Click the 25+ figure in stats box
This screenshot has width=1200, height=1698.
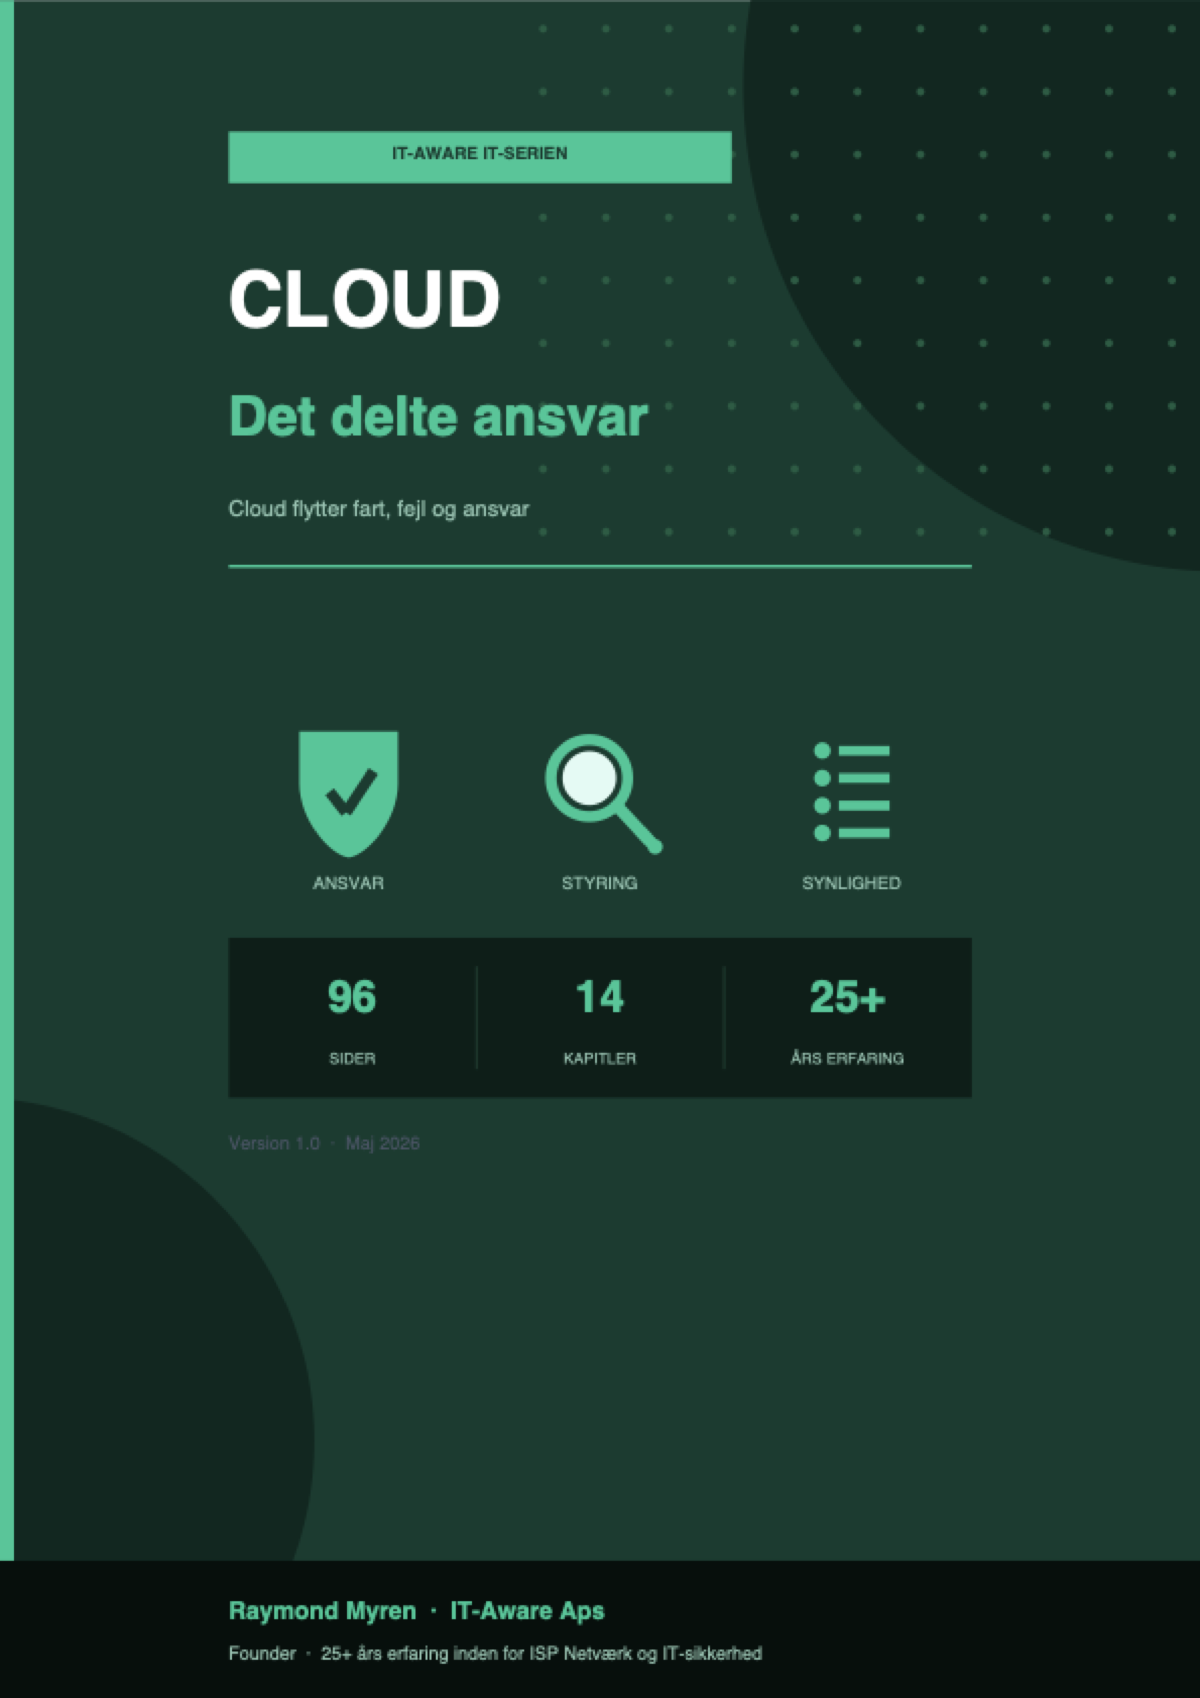pyautogui.click(x=847, y=997)
